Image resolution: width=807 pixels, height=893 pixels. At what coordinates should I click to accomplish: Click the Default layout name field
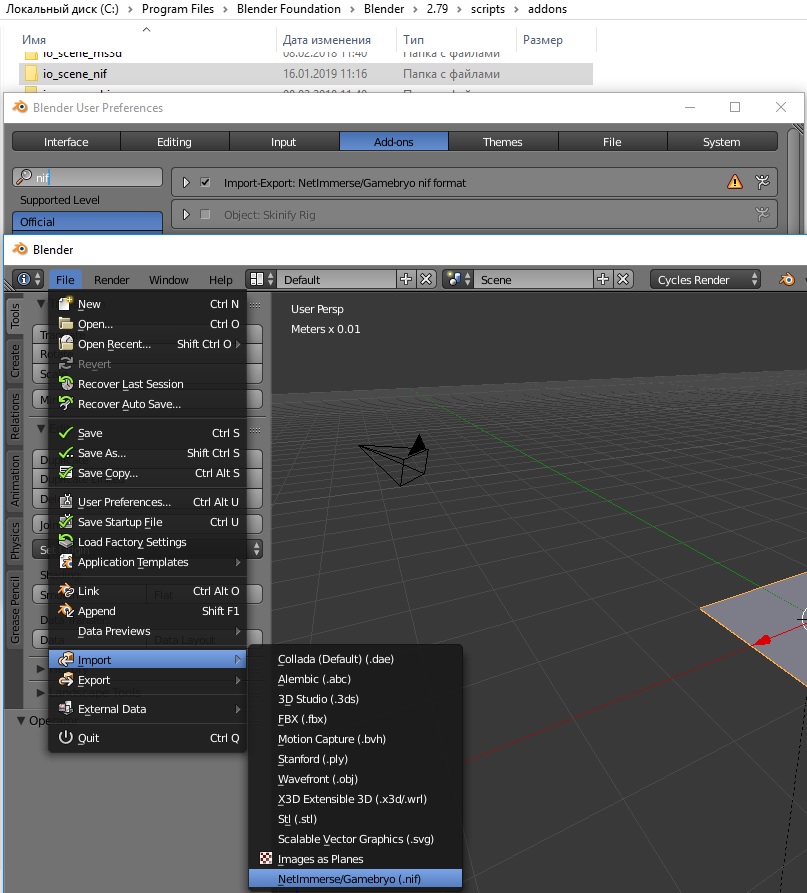(336, 280)
